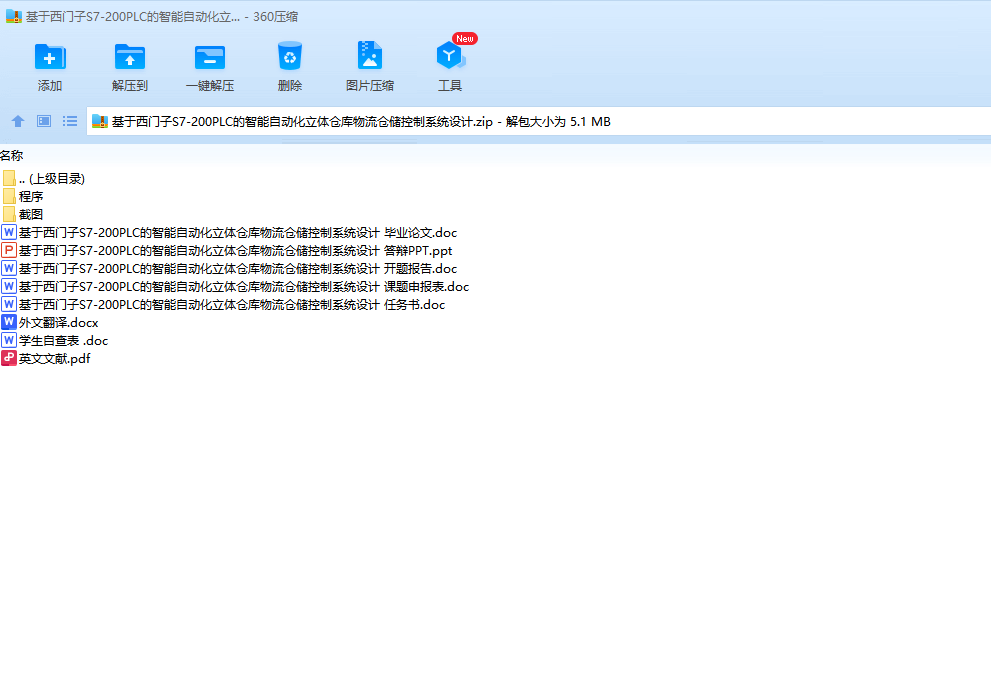Click the PDF icon of 英文文献.pdf

tap(9, 359)
